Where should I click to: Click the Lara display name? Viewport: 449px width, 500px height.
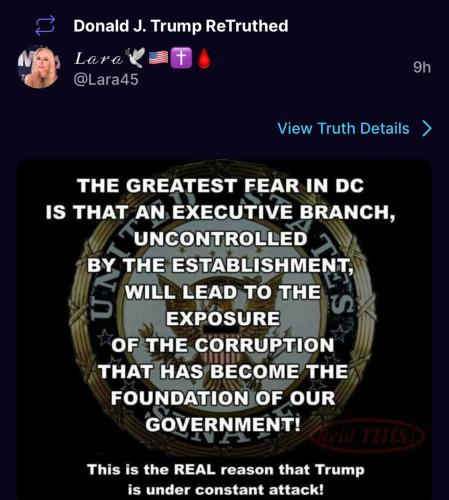[x=98, y=59]
